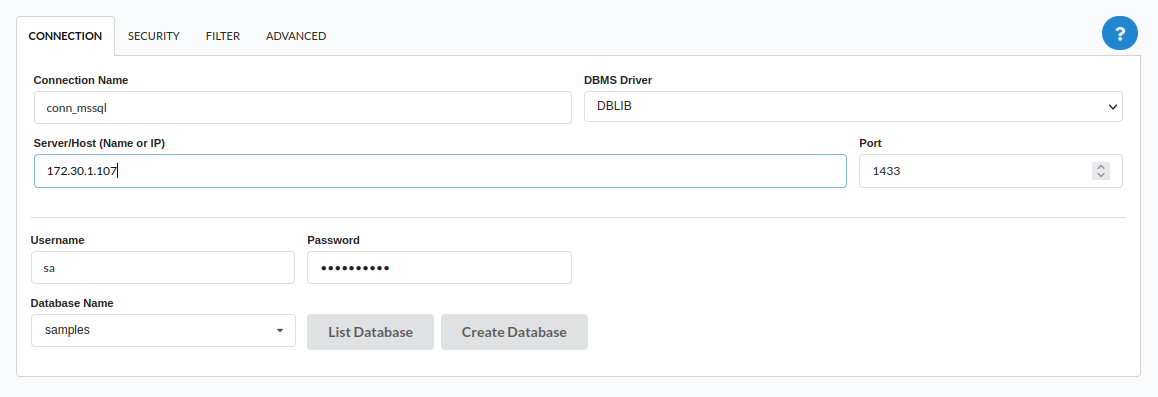
Task: Click the List Database button
Action: [370, 332]
